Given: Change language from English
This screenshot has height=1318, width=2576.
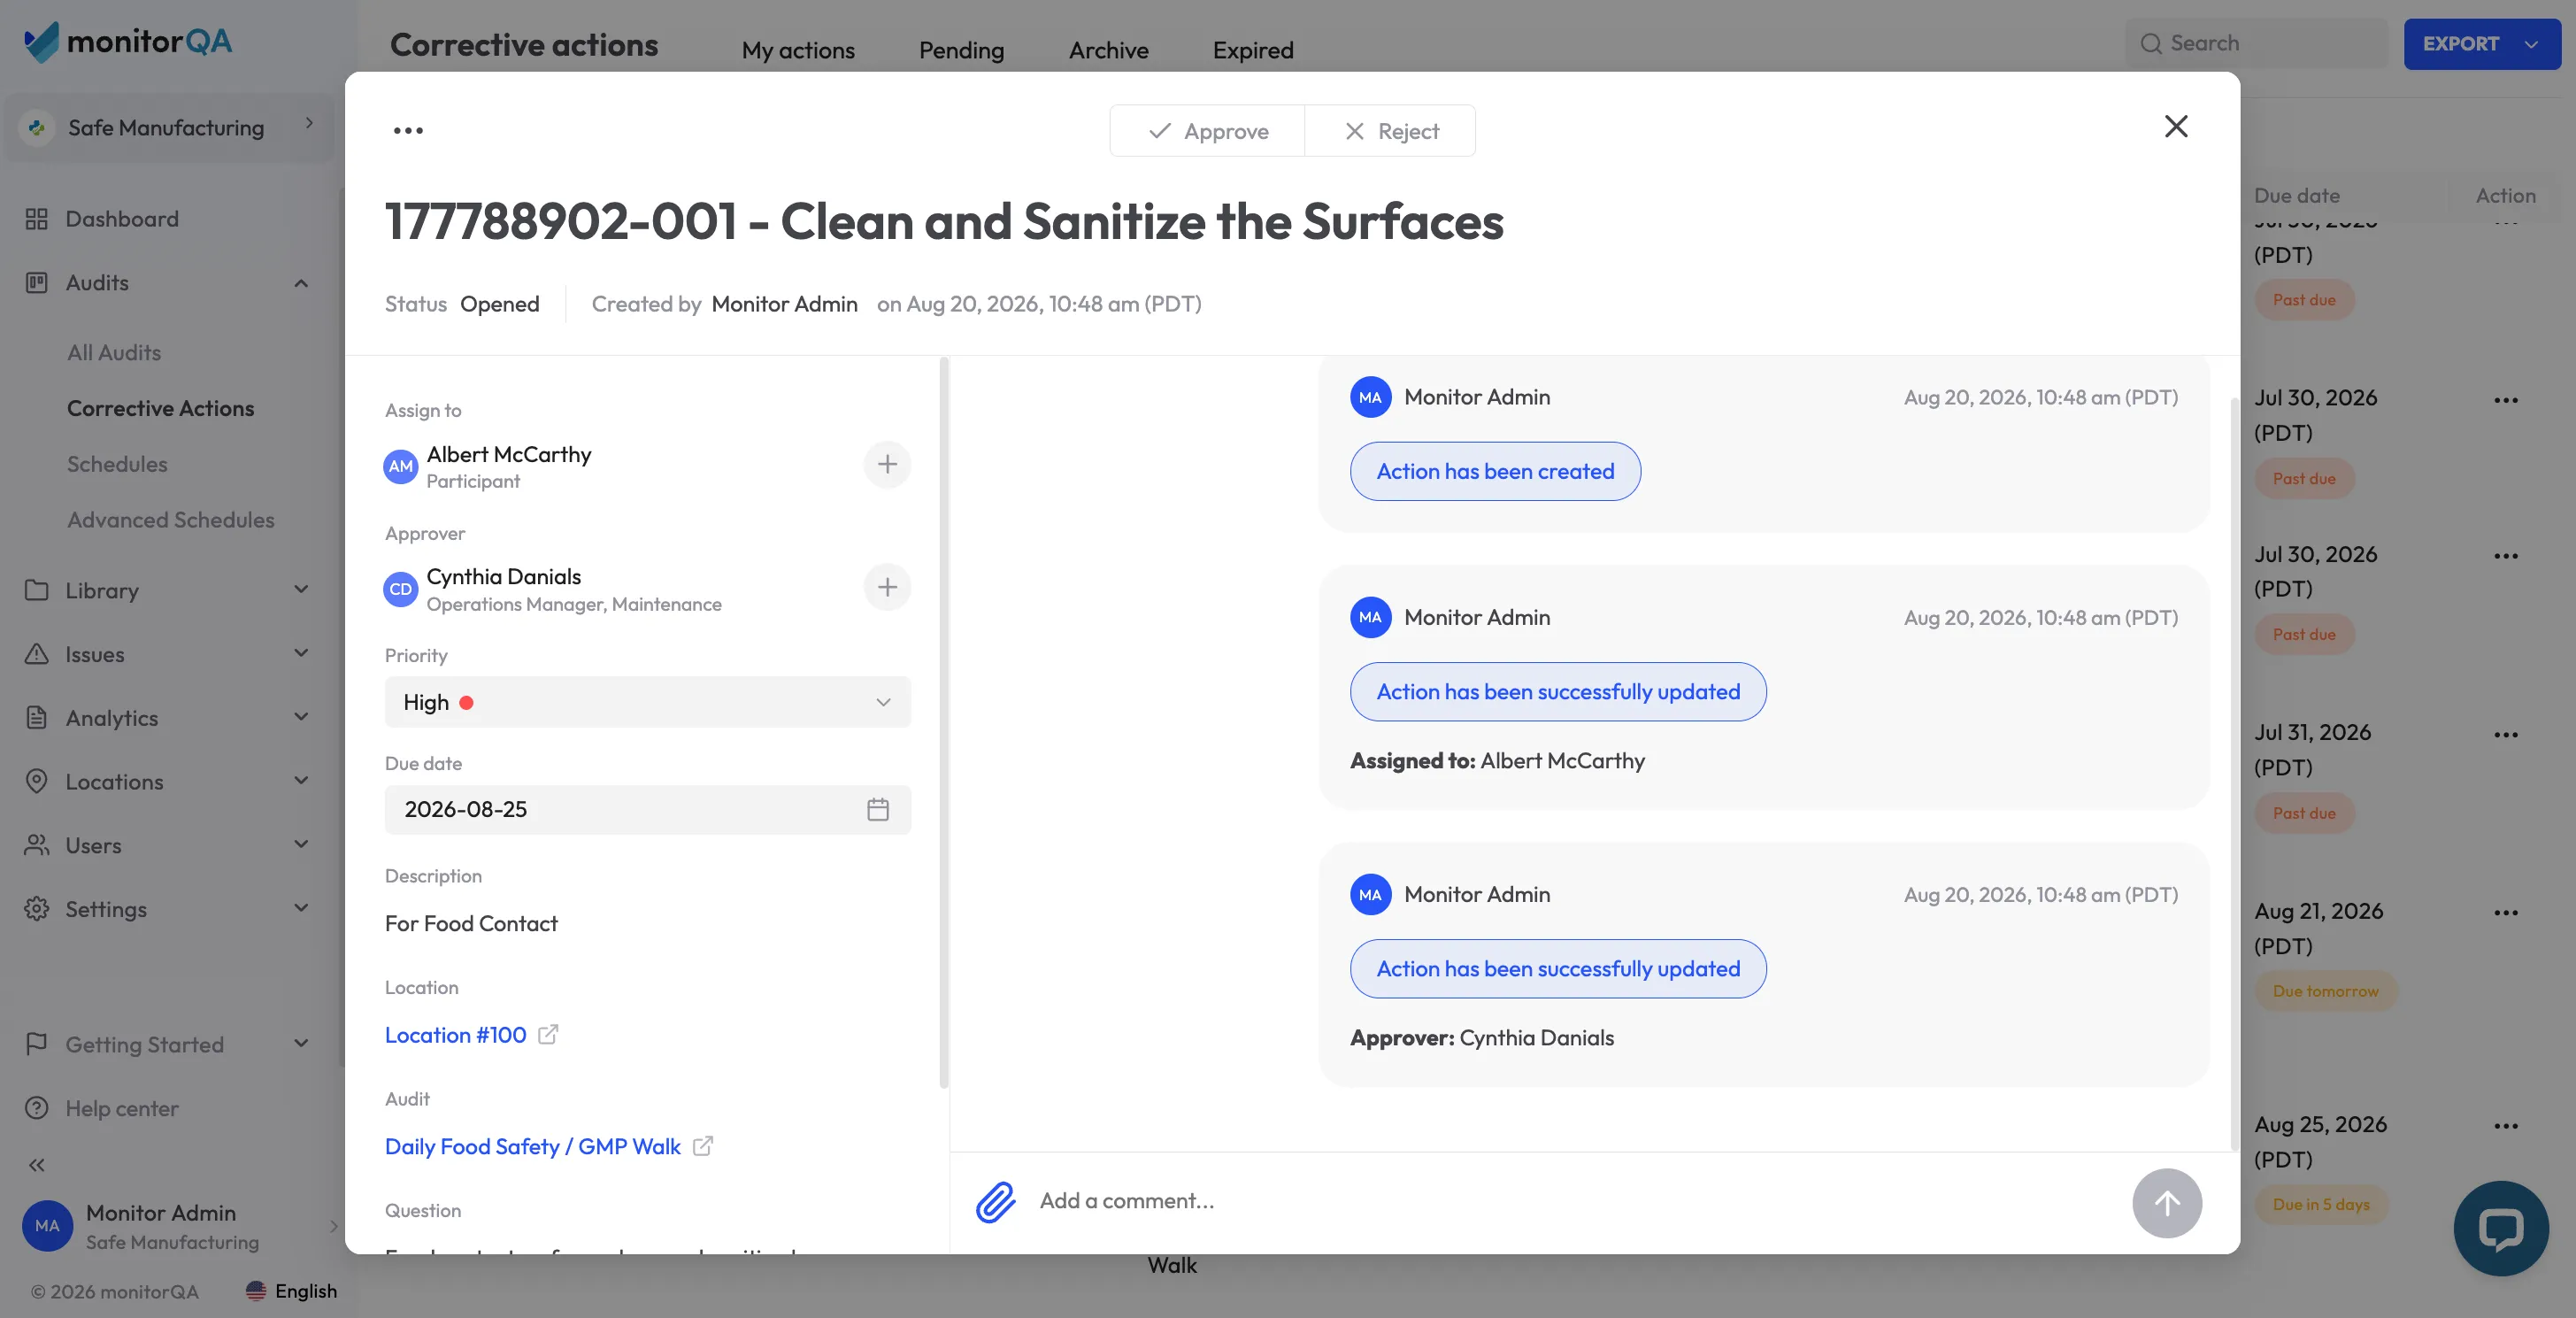Looking at the screenshot, I should [292, 1291].
